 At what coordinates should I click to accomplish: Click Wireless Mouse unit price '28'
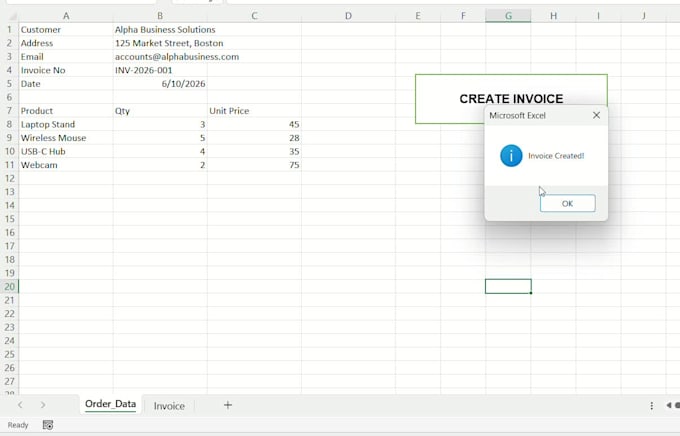(254, 138)
